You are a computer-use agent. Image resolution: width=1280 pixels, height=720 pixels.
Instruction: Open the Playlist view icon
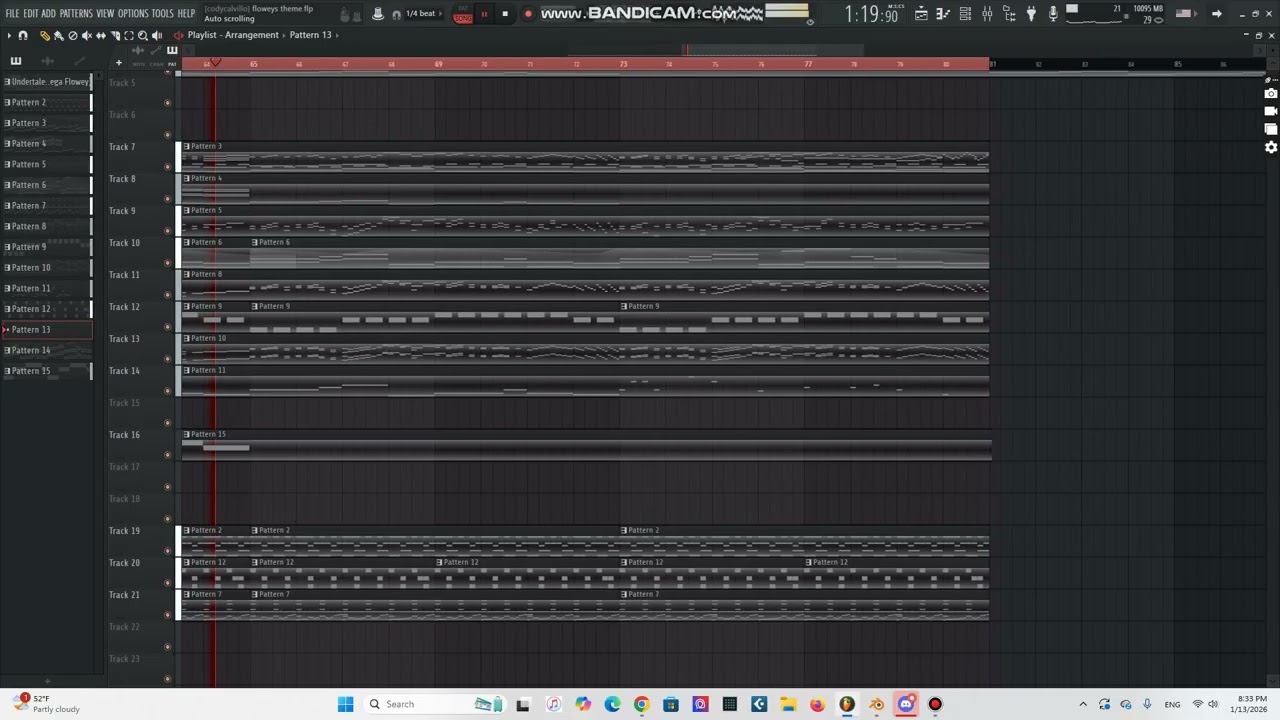[x=921, y=14]
